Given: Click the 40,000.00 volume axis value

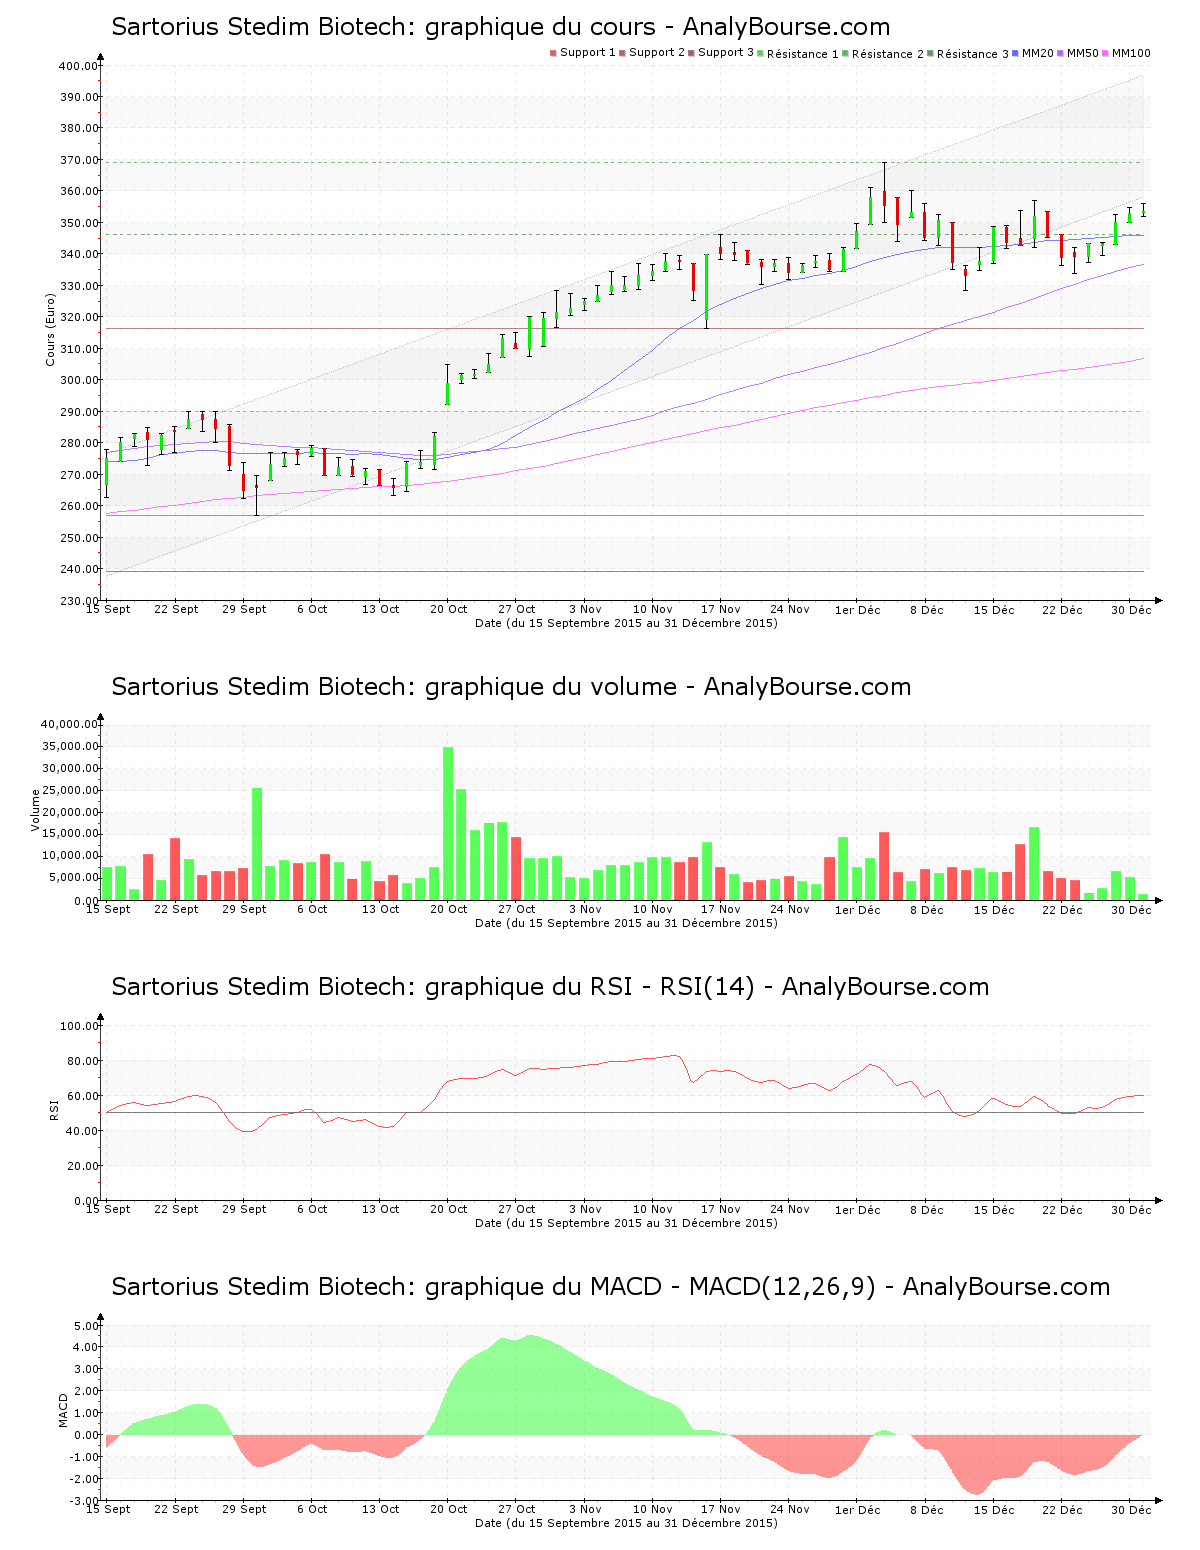Looking at the screenshot, I should 69,724.
